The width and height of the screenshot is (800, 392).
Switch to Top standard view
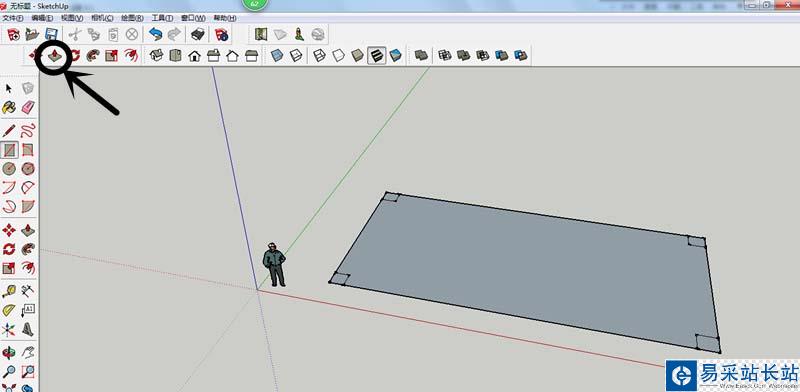176,55
